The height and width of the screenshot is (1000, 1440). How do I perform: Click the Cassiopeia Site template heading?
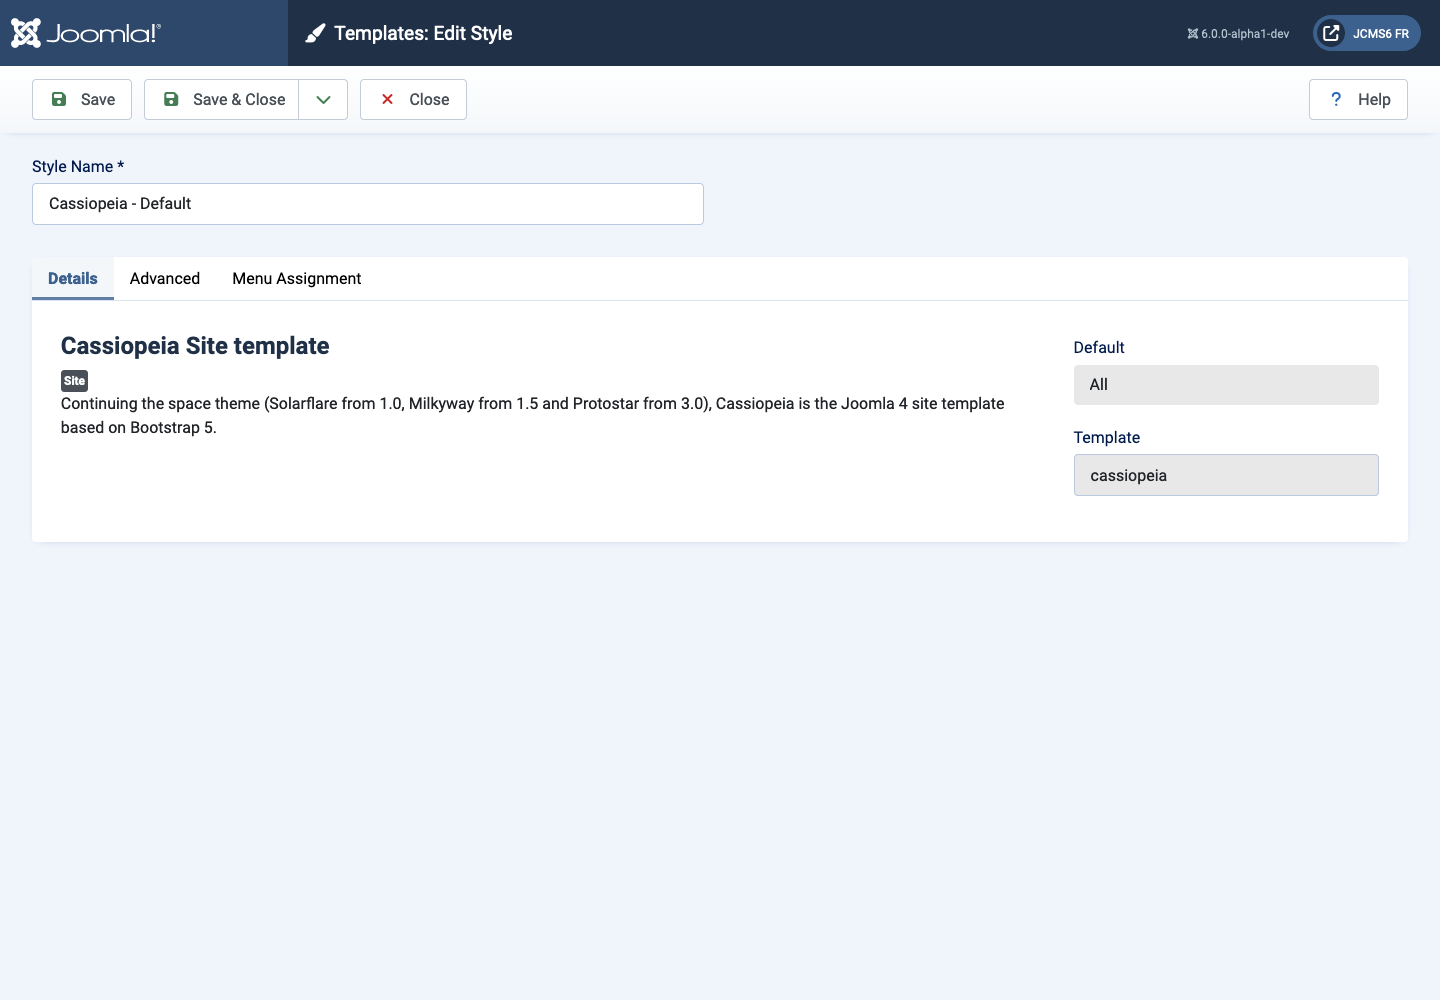coord(195,346)
